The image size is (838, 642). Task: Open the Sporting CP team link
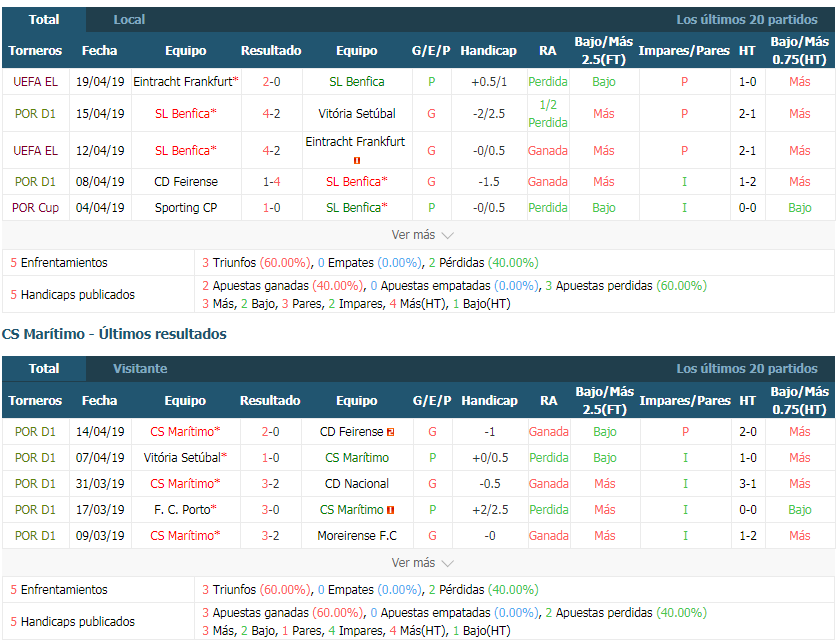click(186, 208)
